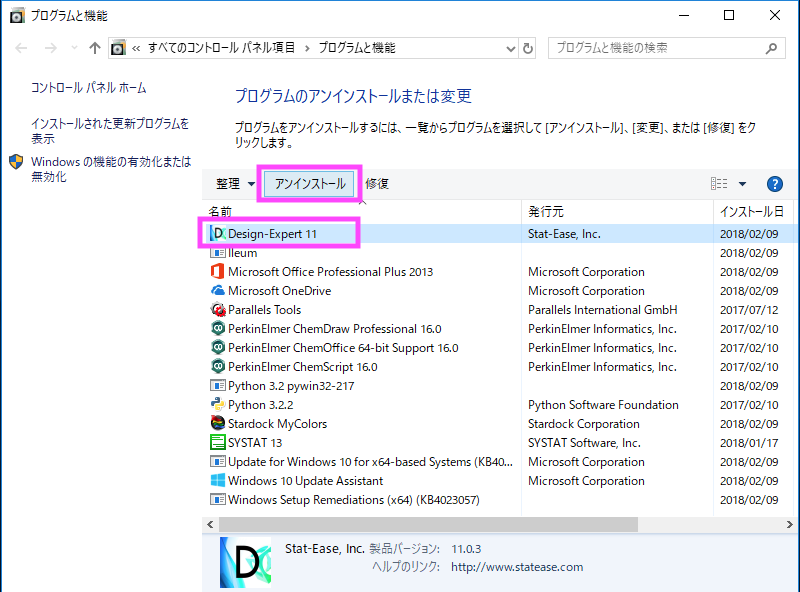
Task: Click http://www.statease.com in details pane
Action: (517, 567)
